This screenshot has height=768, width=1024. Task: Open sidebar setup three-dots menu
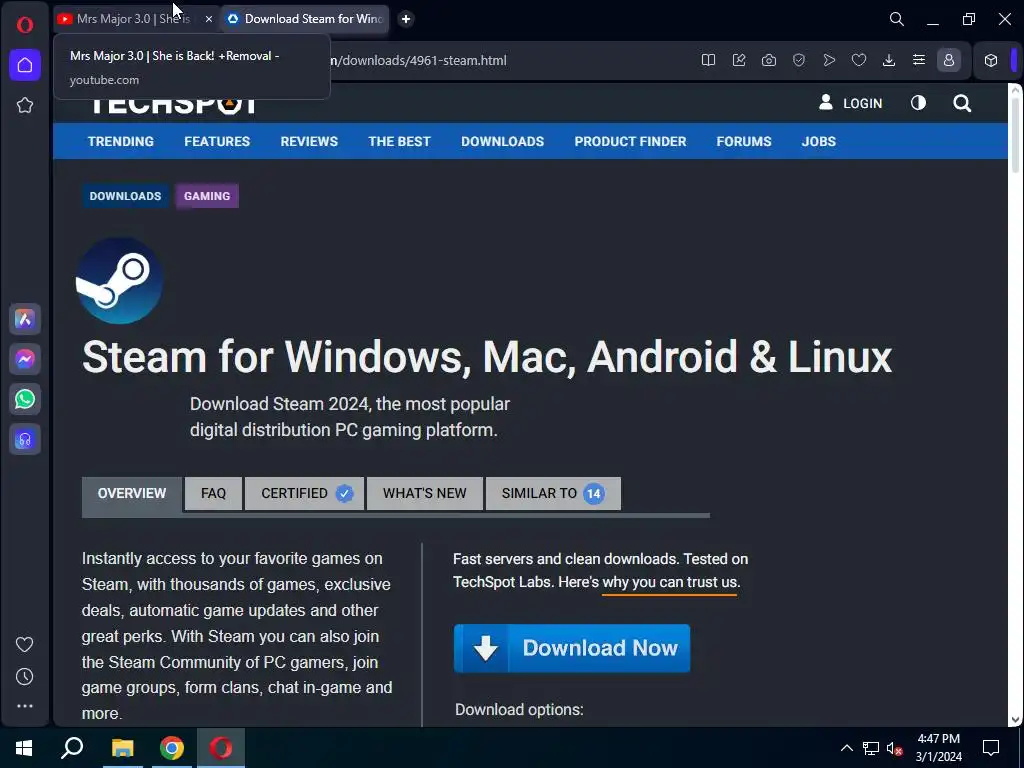[25, 706]
